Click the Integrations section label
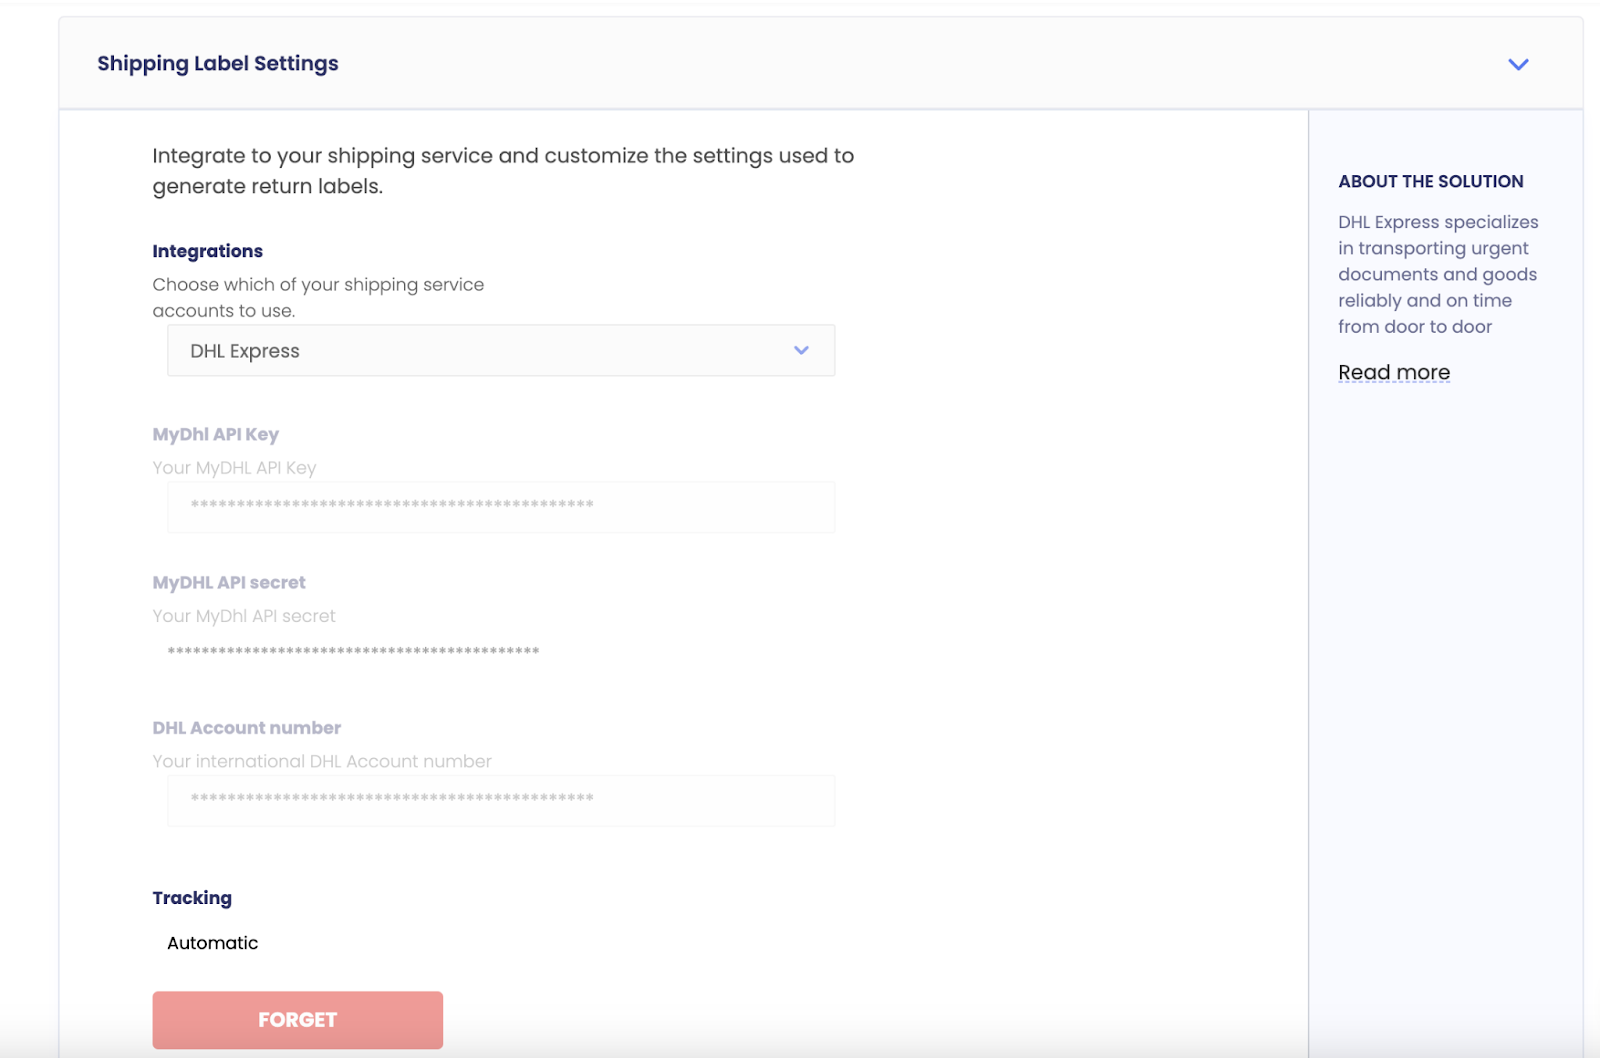 click(x=207, y=251)
